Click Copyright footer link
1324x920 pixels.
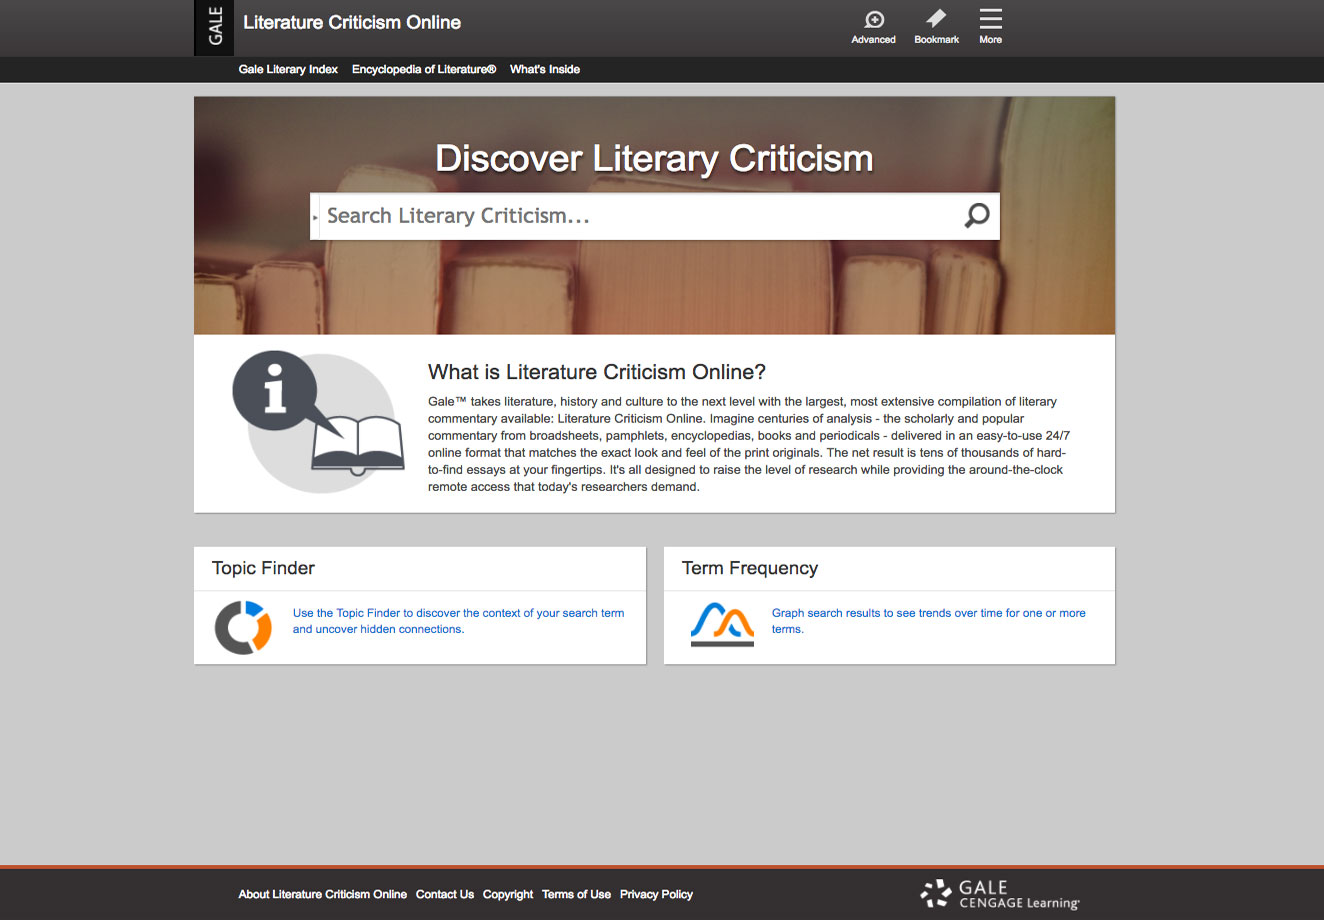point(508,894)
